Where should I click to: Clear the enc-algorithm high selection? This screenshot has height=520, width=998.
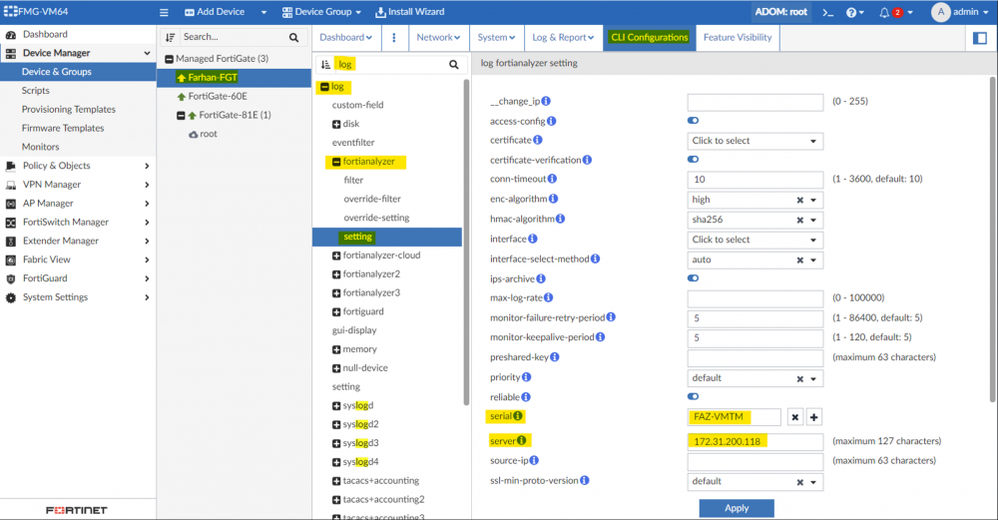coord(800,200)
